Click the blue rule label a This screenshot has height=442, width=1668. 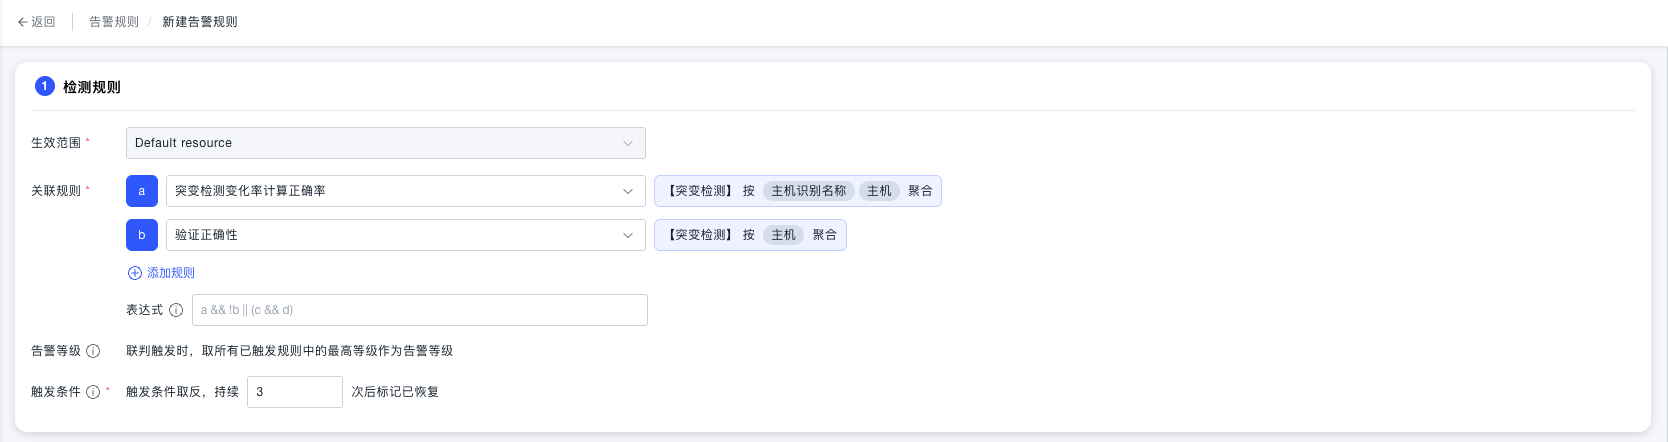(142, 191)
